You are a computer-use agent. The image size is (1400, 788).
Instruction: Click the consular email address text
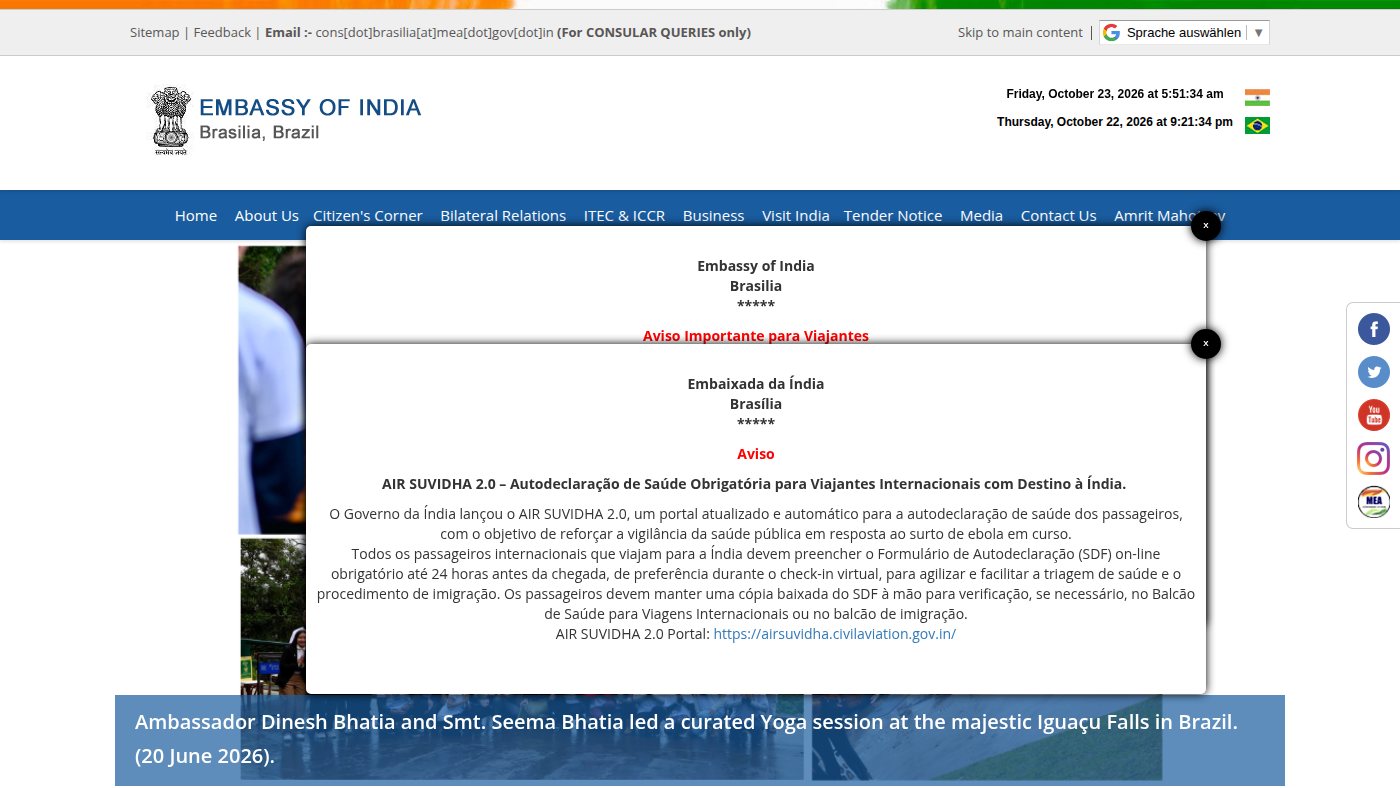(435, 32)
